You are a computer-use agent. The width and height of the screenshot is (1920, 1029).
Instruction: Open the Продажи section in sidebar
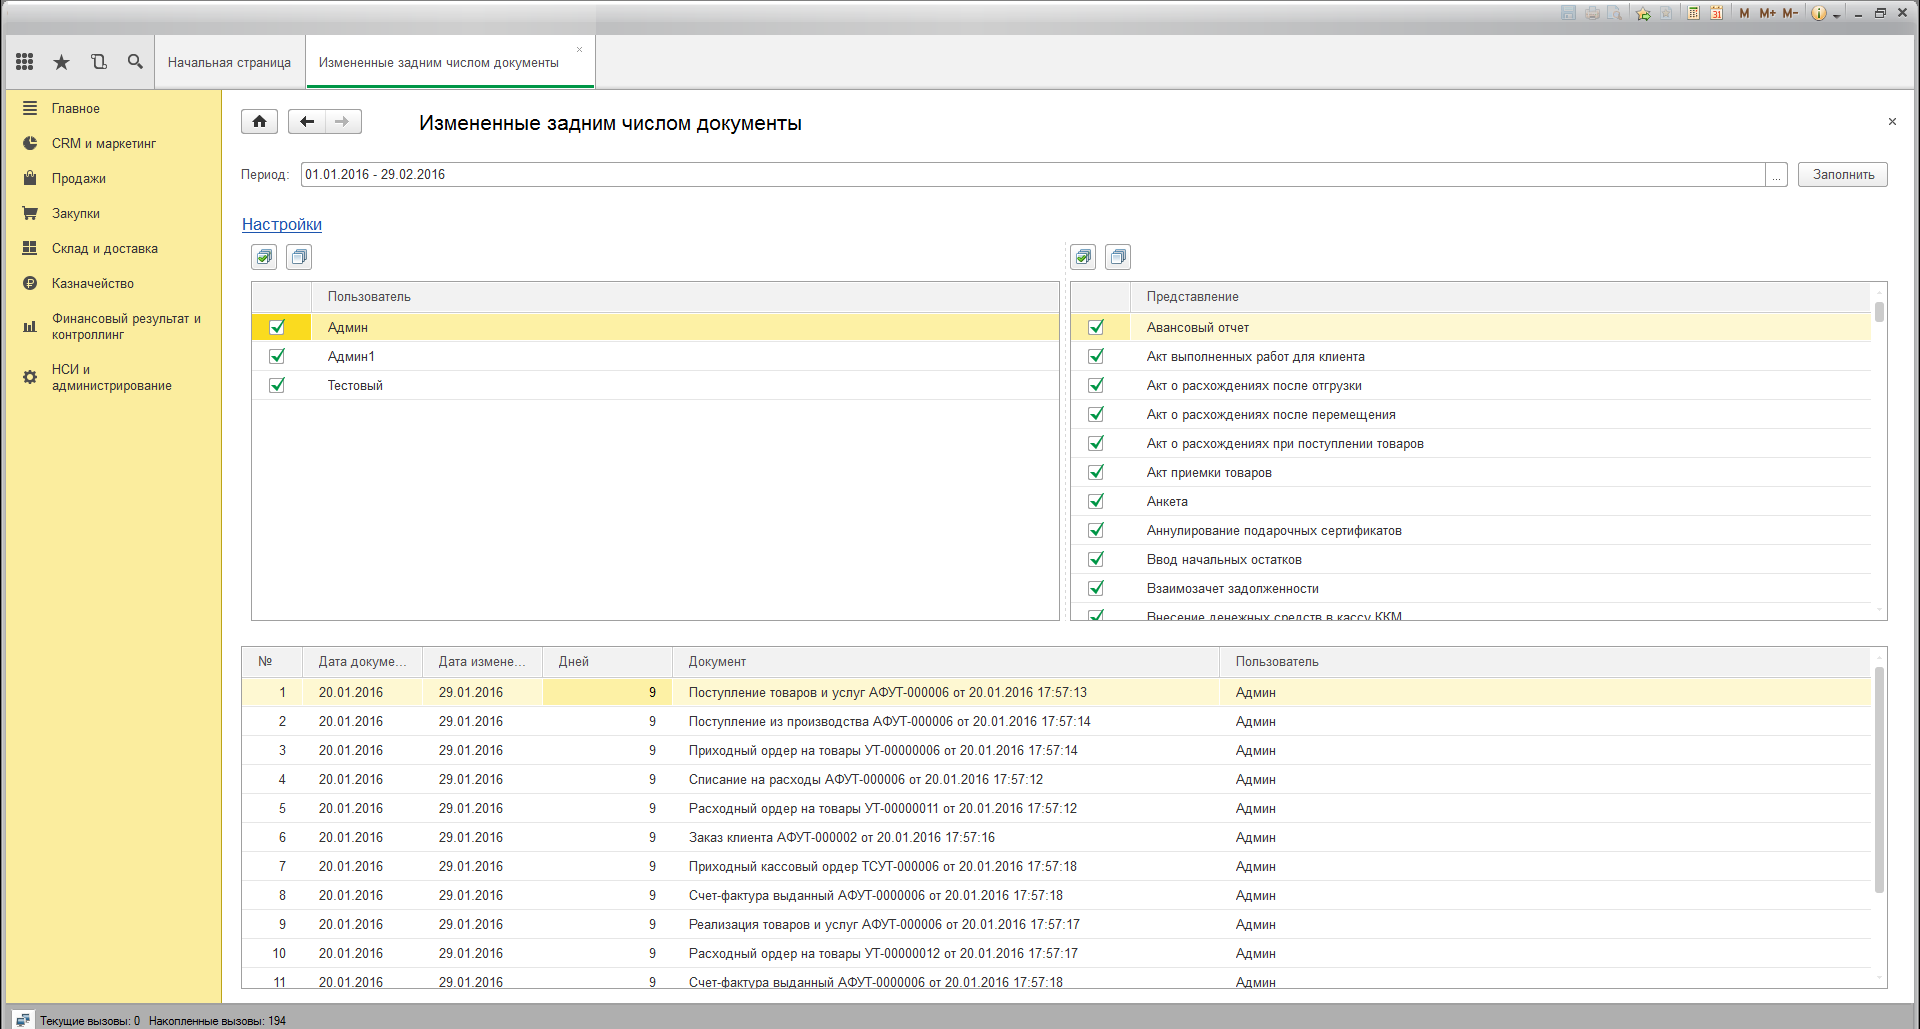click(78, 178)
